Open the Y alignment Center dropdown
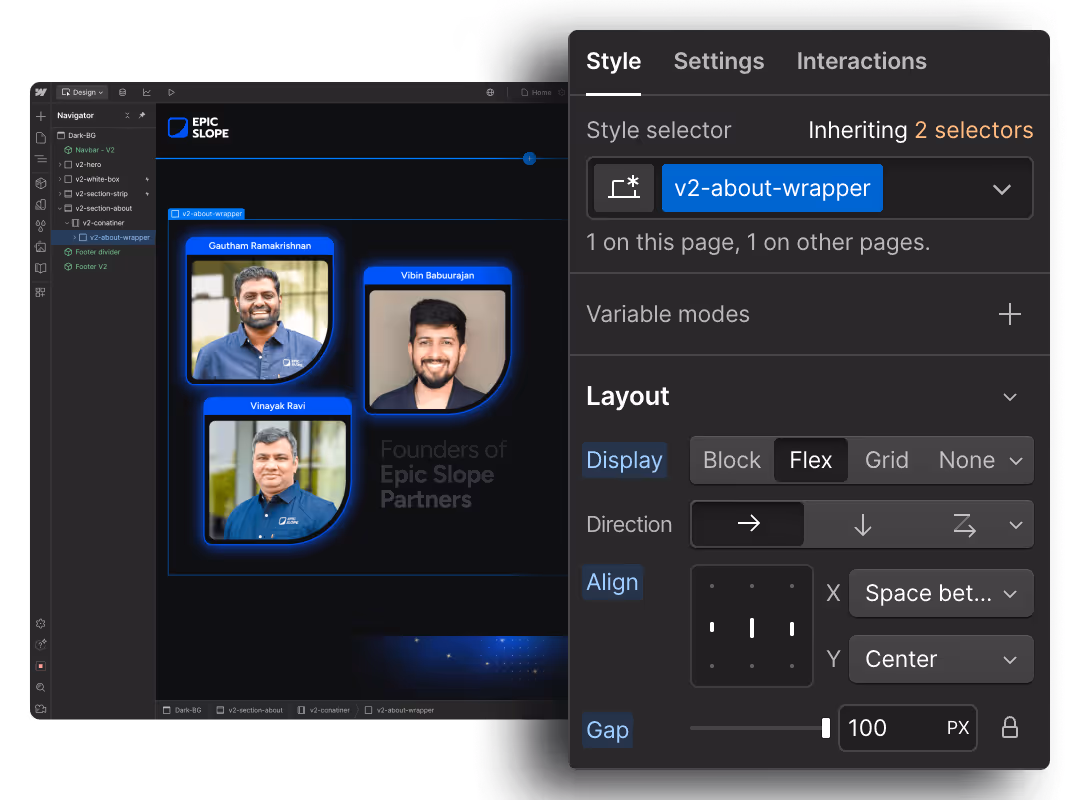The width and height of the screenshot is (1080, 800). point(941,659)
